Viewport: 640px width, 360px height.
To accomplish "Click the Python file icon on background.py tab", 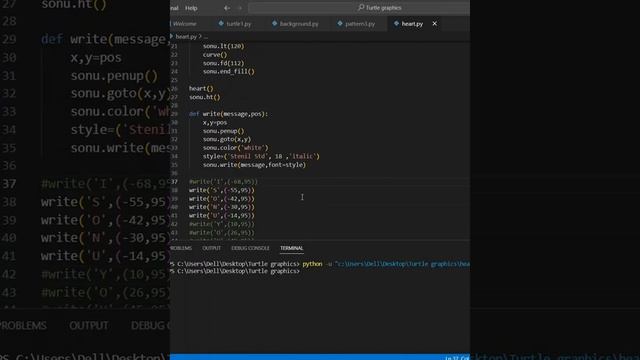I will click(274, 24).
